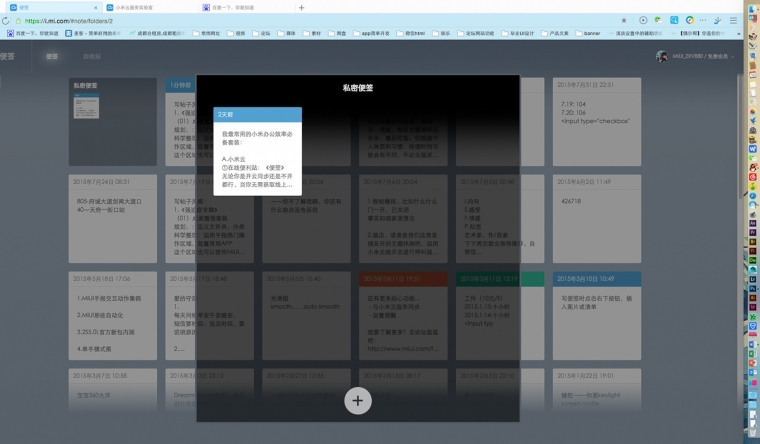
Task: Open the MIUI account dropdown menu
Action: tap(703, 56)
